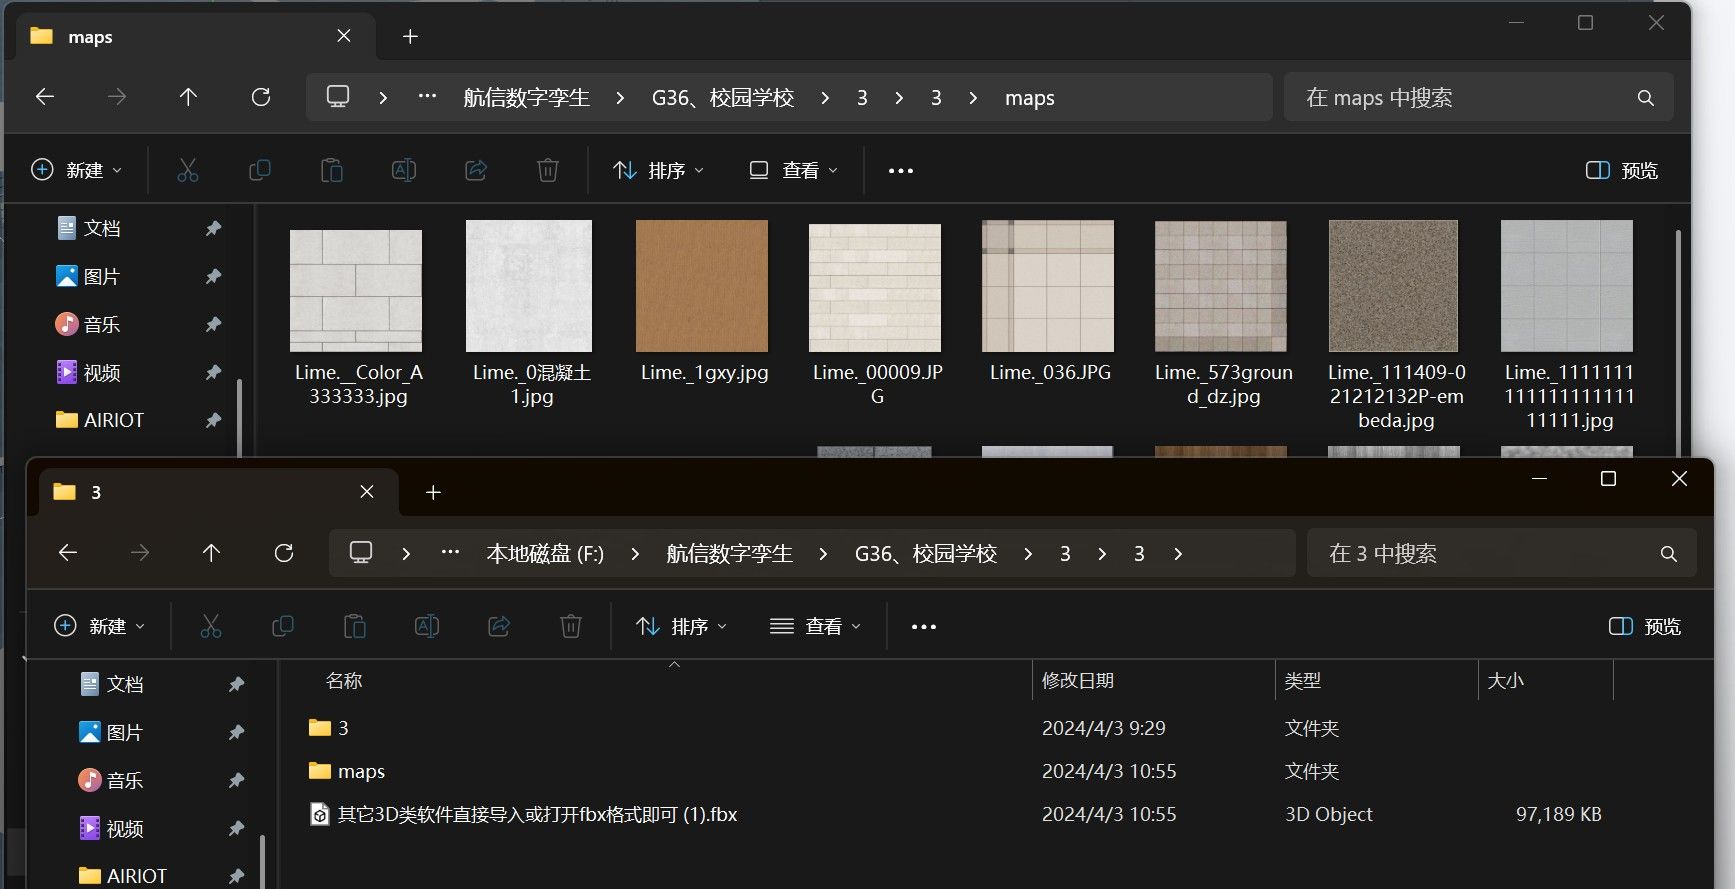The height and width of the screenshot is (889, 1735).
Task: Click the Delete trash icon in the maps window toolbar
Action: click(x=548, y=170)
